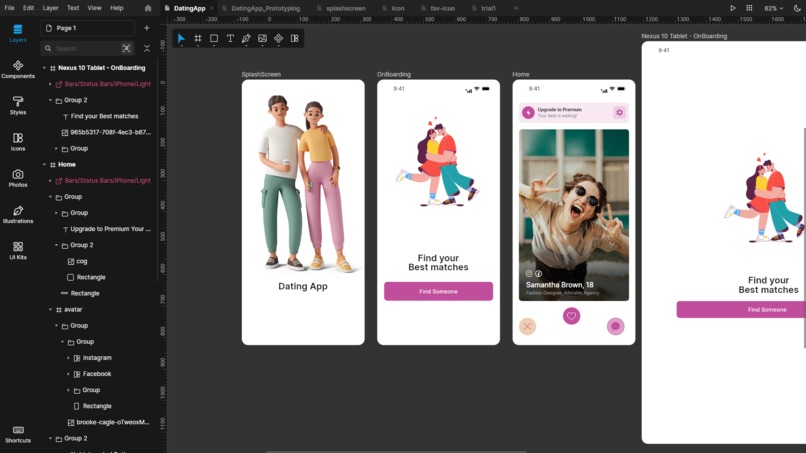Expand the Instagram layer
Screen dimensions: 806x453
coord(68,358)
